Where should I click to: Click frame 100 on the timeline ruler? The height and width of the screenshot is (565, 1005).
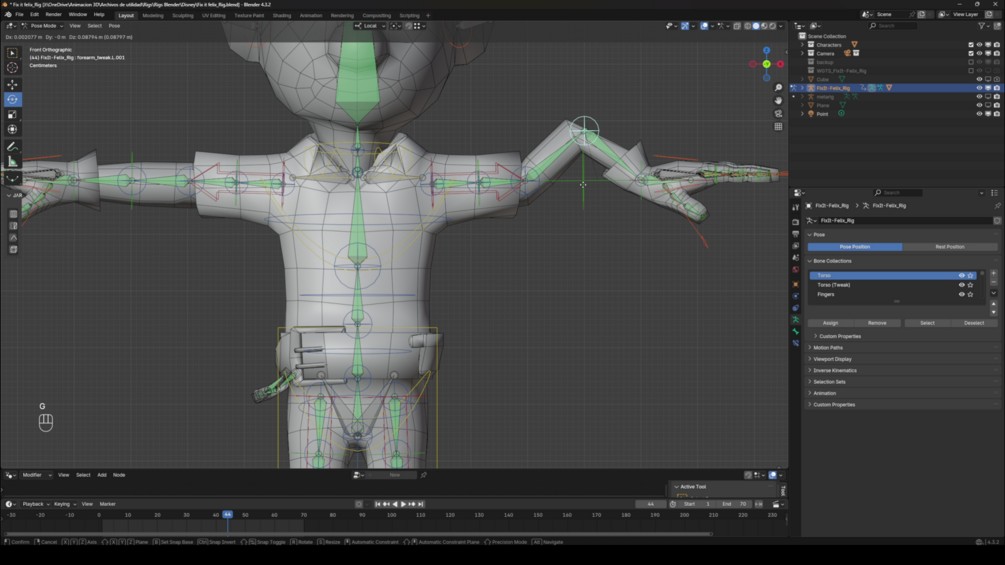click(x=391, y=515)
